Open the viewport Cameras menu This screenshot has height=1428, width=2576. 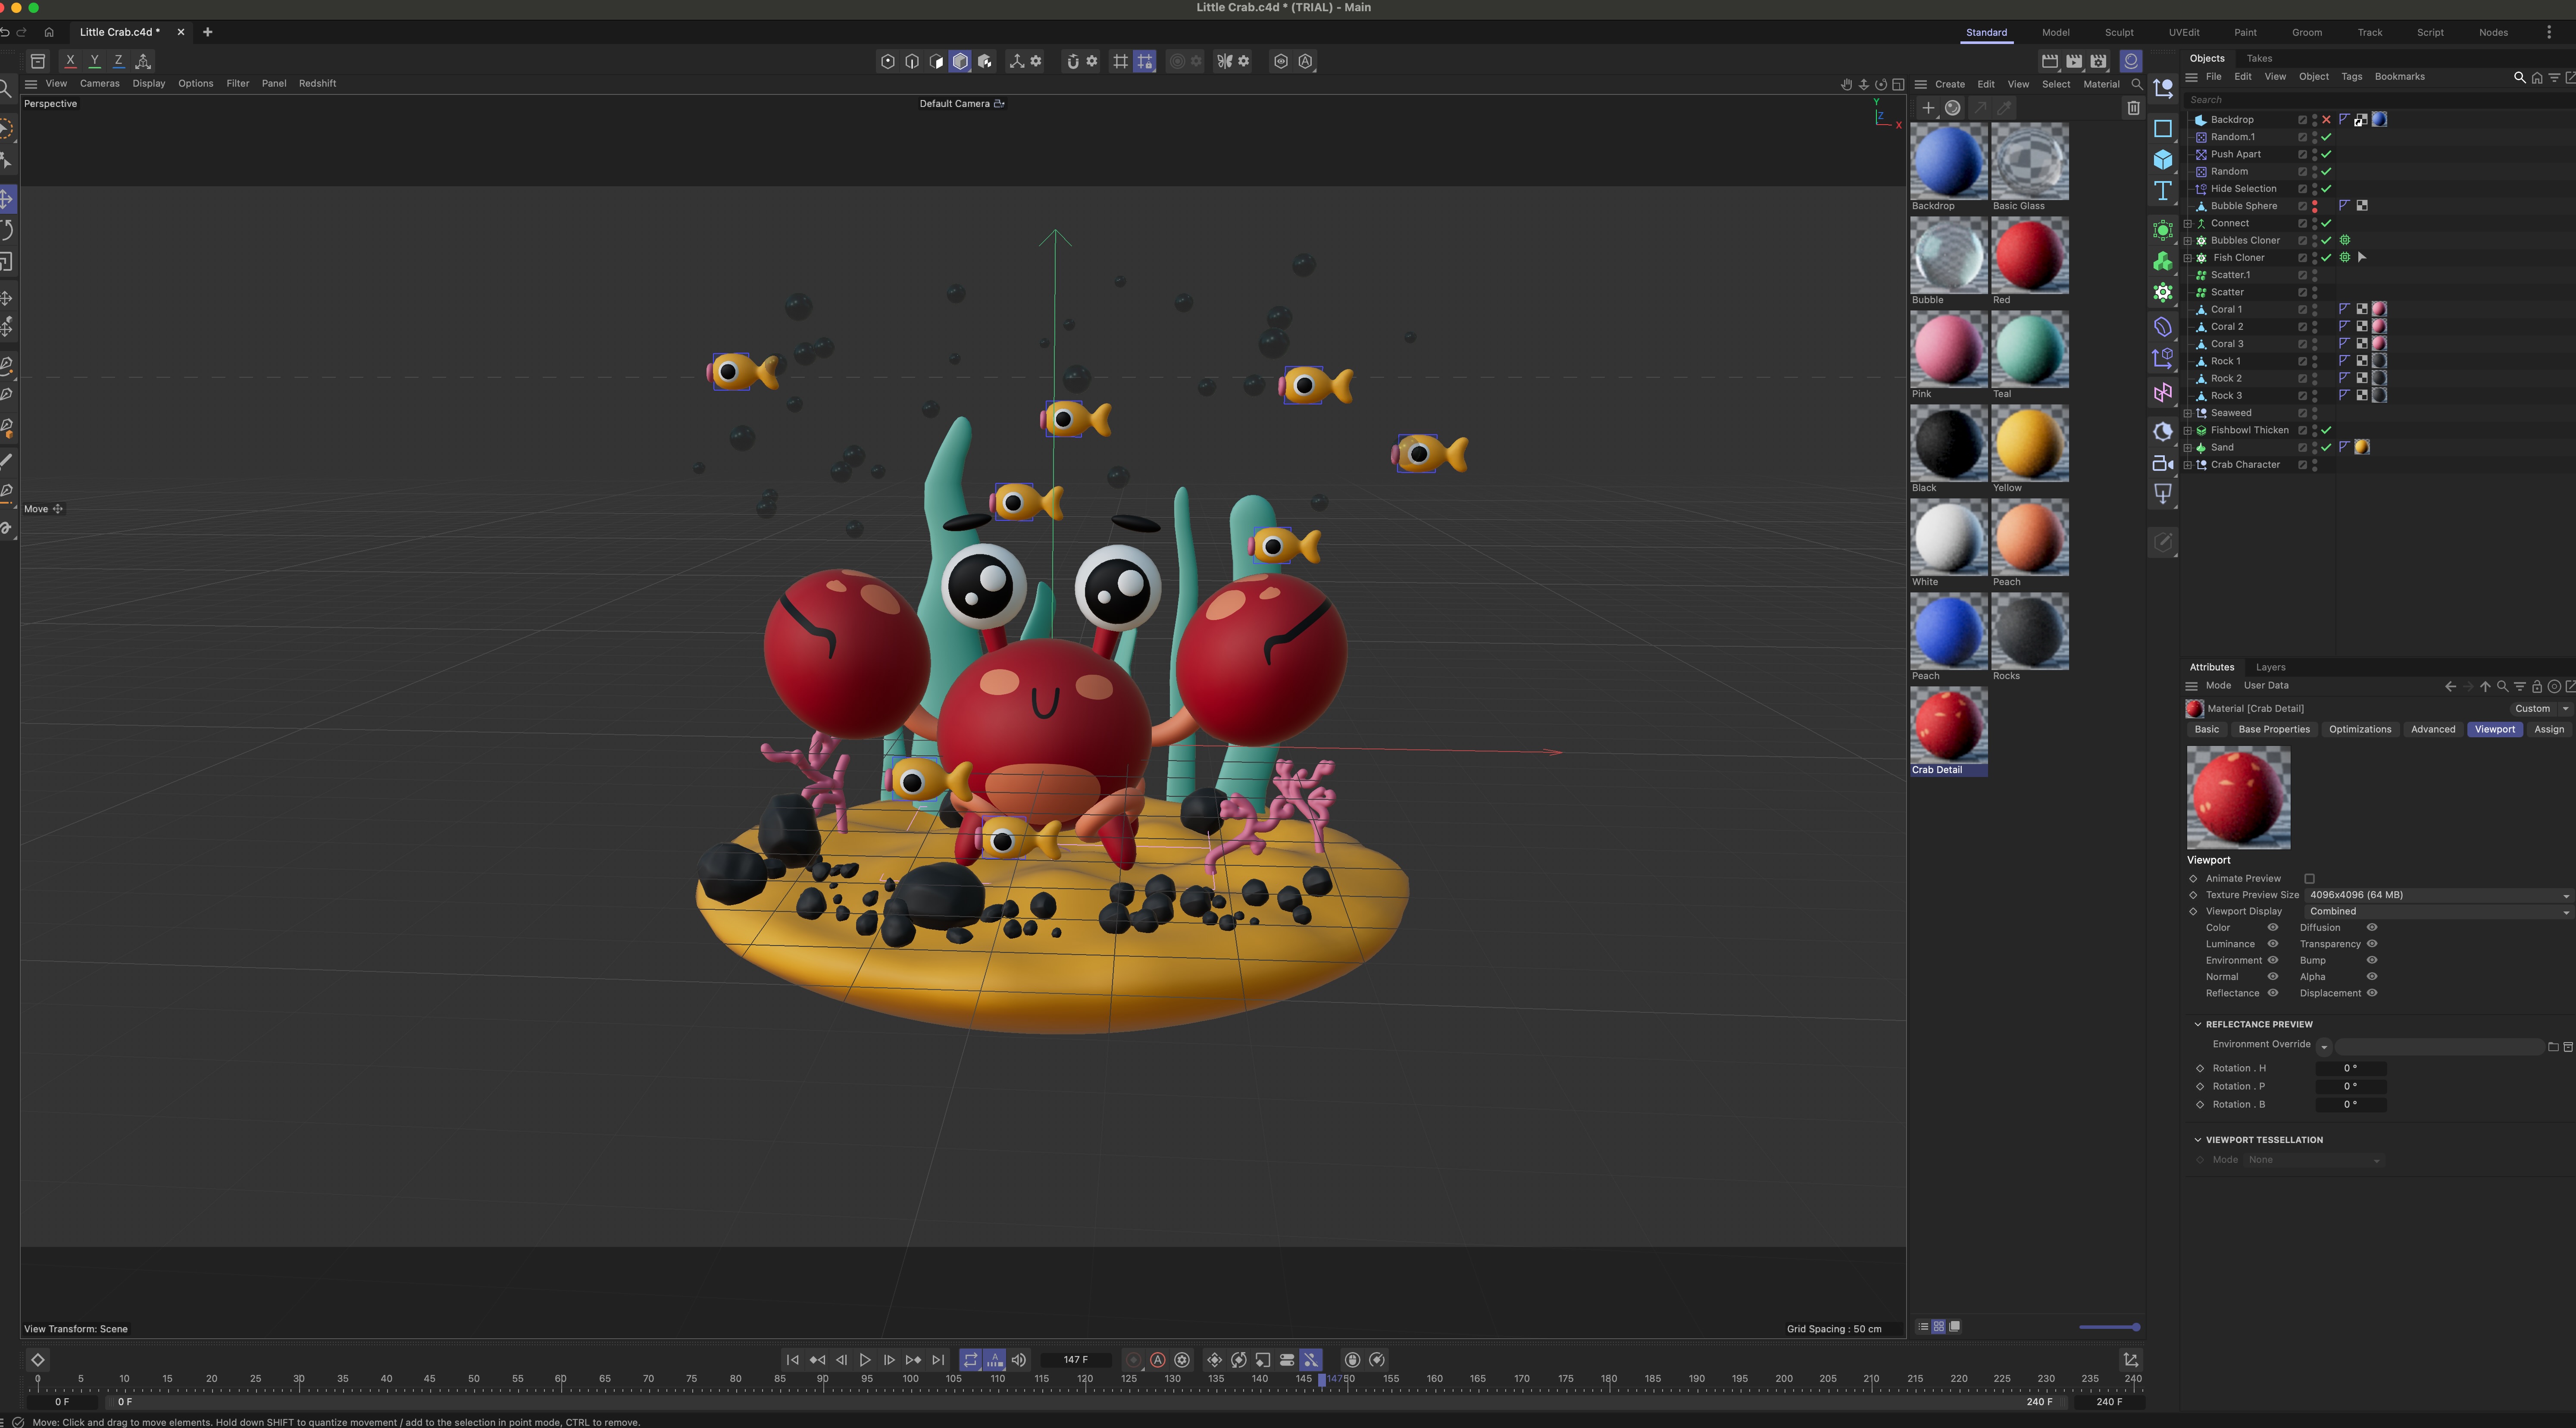click(x=99, y=84)
